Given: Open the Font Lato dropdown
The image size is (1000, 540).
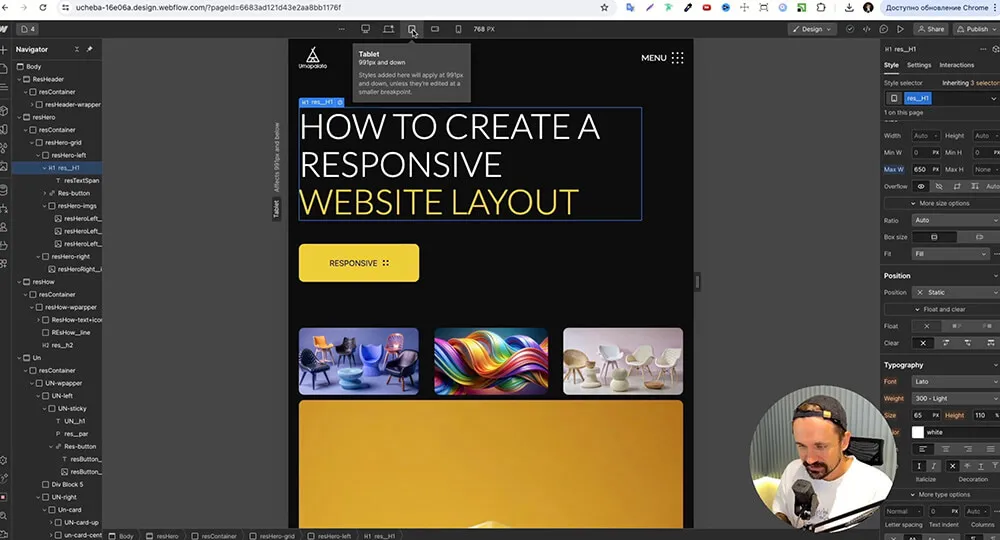Looking at the screenshot, I should [x=955, y=381].
